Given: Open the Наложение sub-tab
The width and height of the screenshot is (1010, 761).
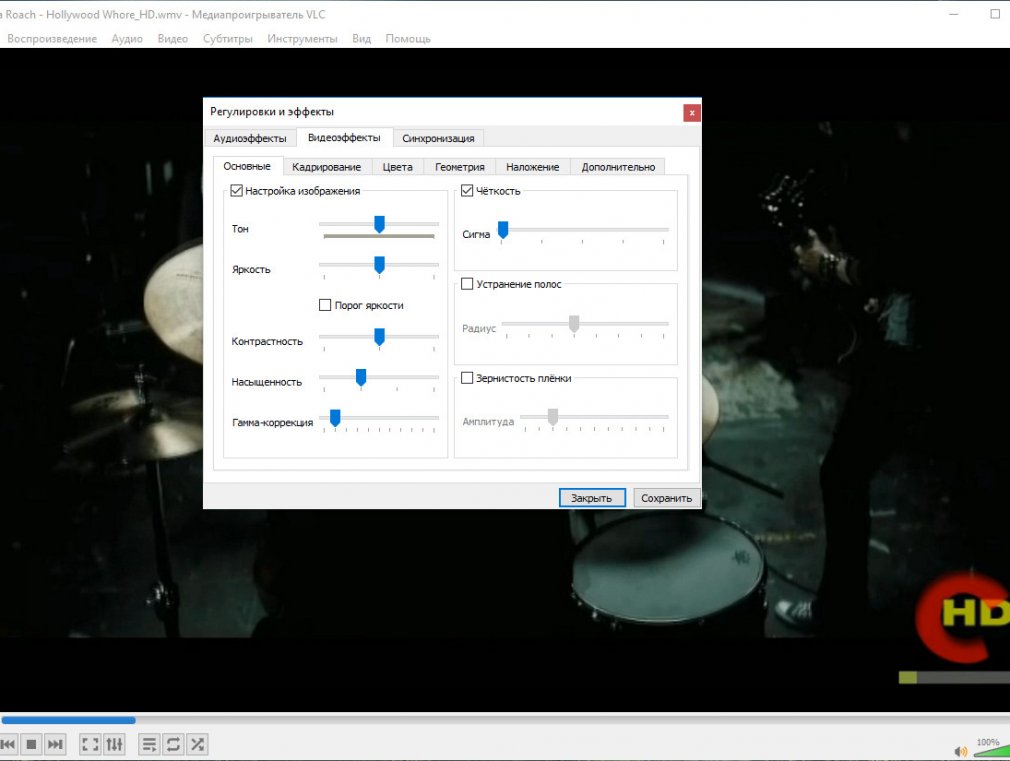Looking at the screenshot, I should point(533,167).
